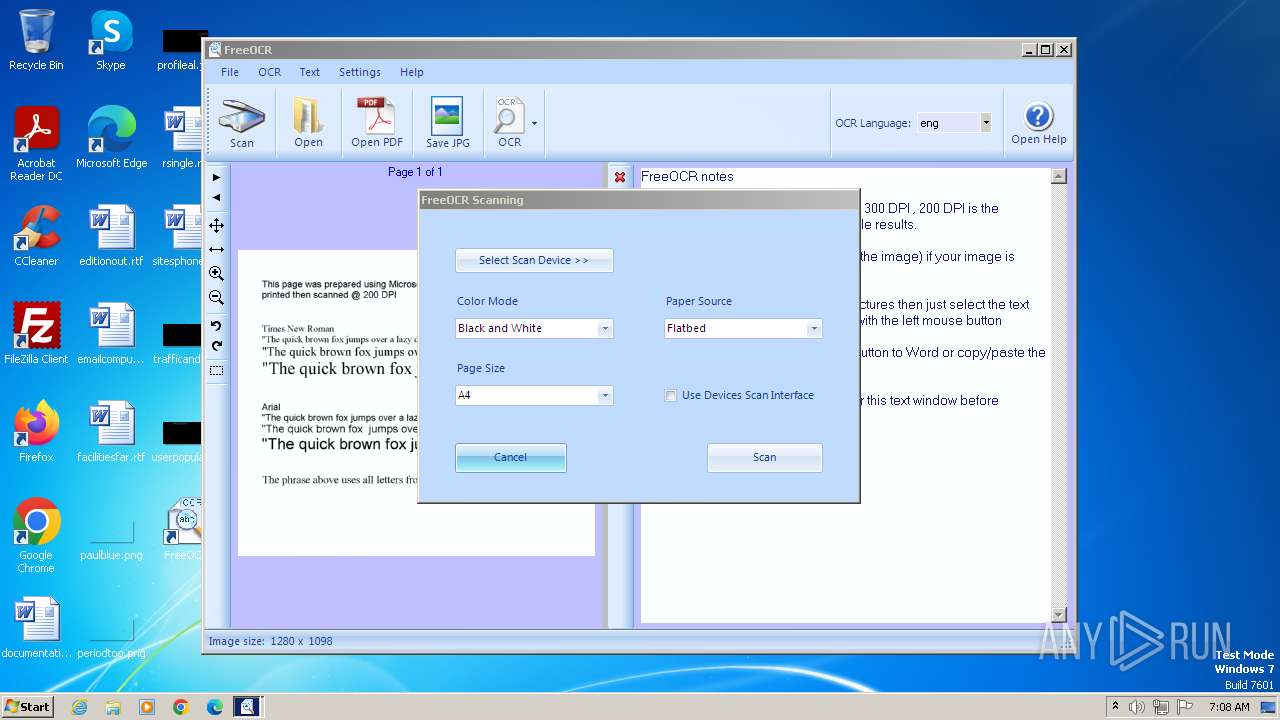Image resolution: width=1280 pixels, height=720 pixels.
Task: Click the volume speaker tray icon
Action: (1137, 707)
